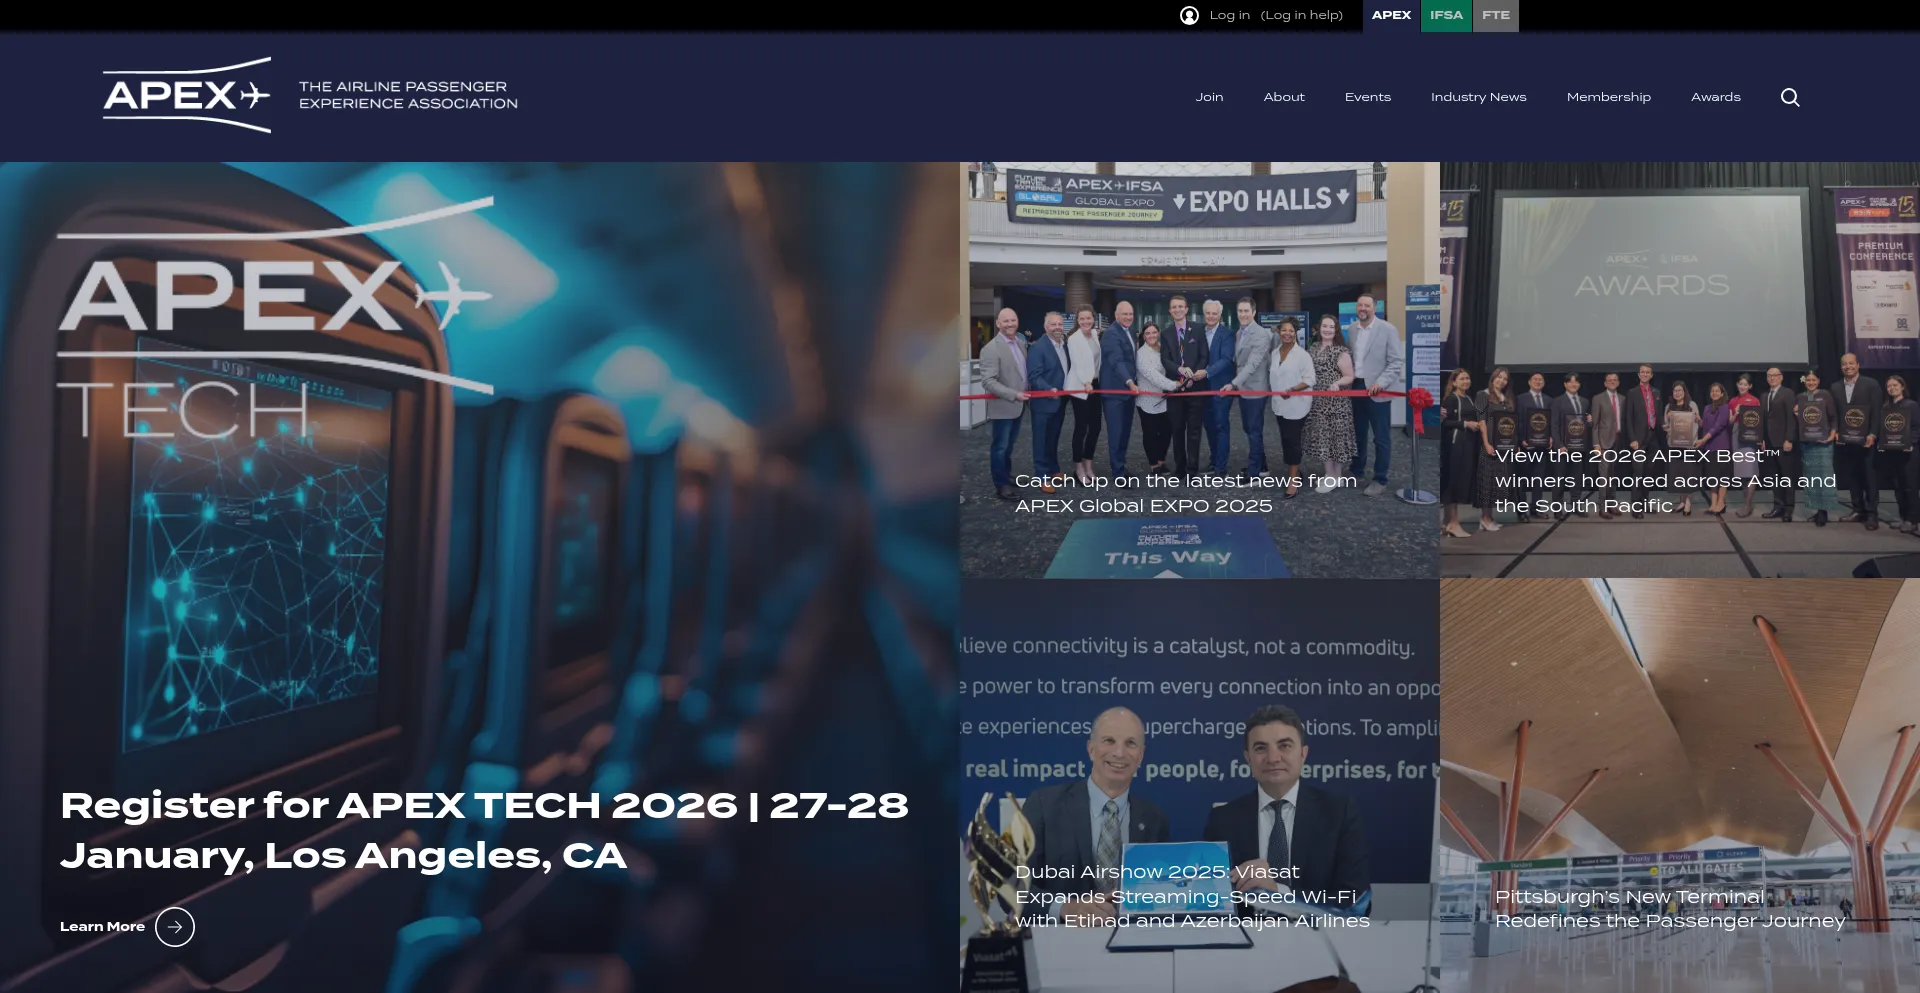The height and width of the screenshot is (993, 1920).
Task: Click the Learn More text link
Action: click(102, 927)
